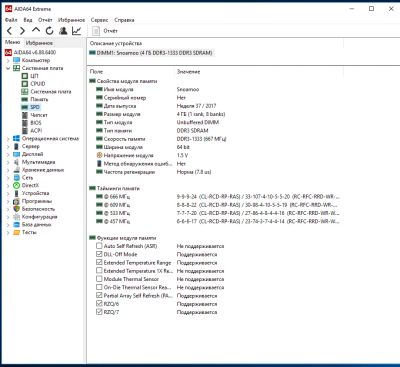Screen dimensions: 400x367
Task: Select the @ 666 МГц timings row
Action: [217, 197]
